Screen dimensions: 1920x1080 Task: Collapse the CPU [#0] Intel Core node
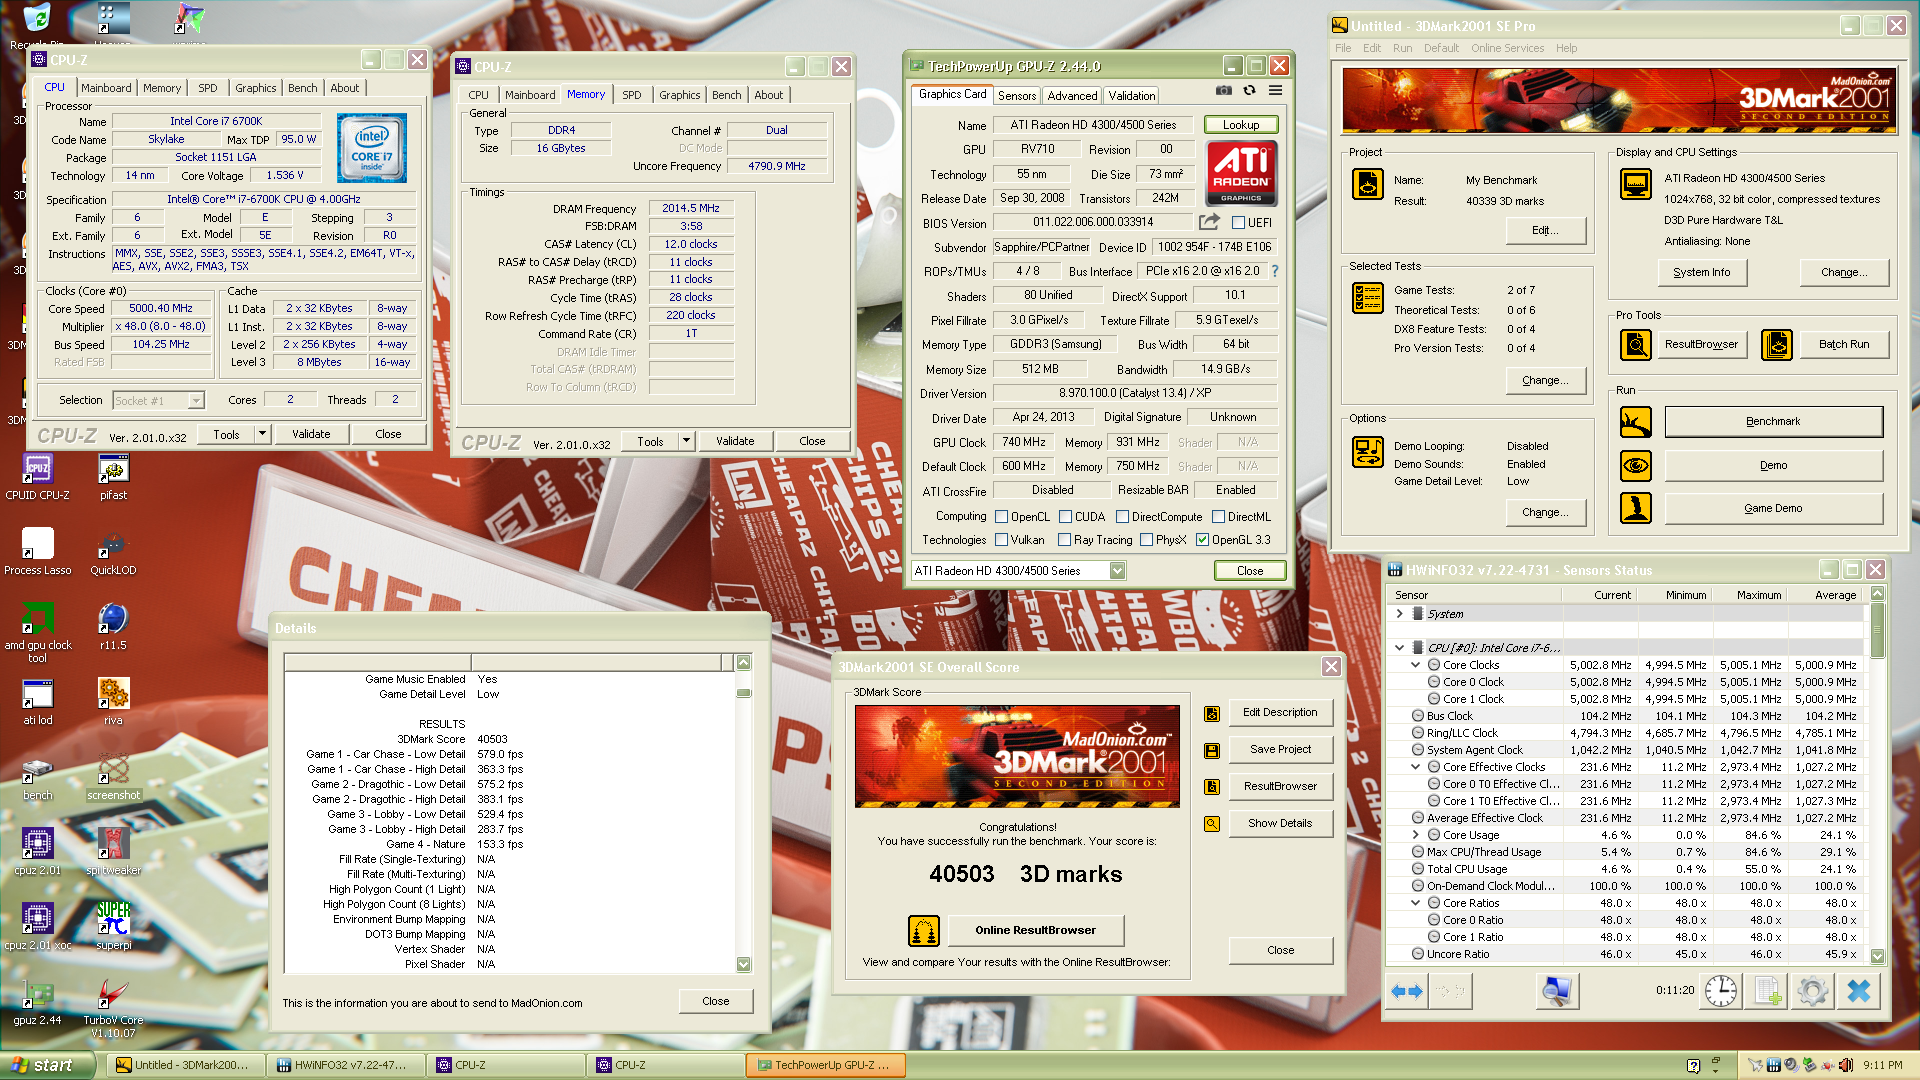(x=1399, y=648)
